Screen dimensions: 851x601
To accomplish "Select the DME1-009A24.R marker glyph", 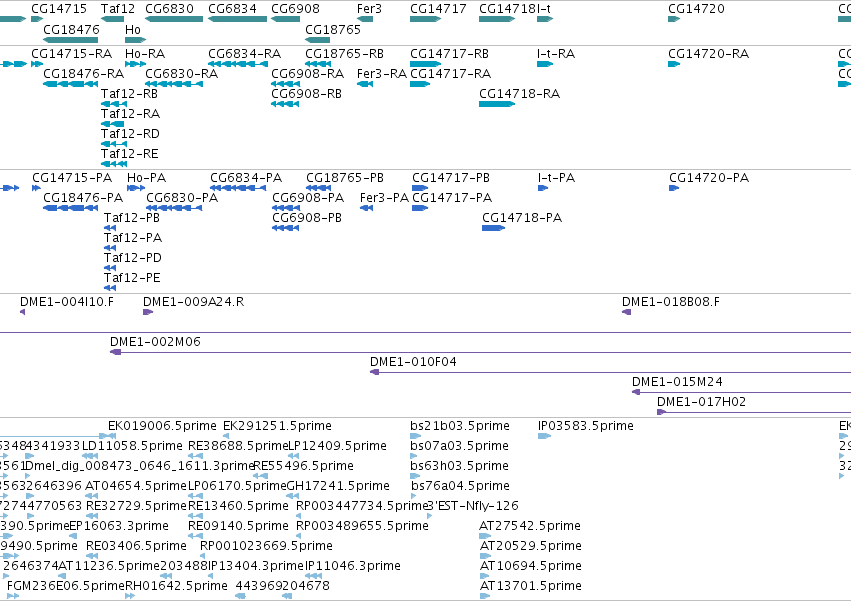I will pyautogui.click(x=148, y=312).
